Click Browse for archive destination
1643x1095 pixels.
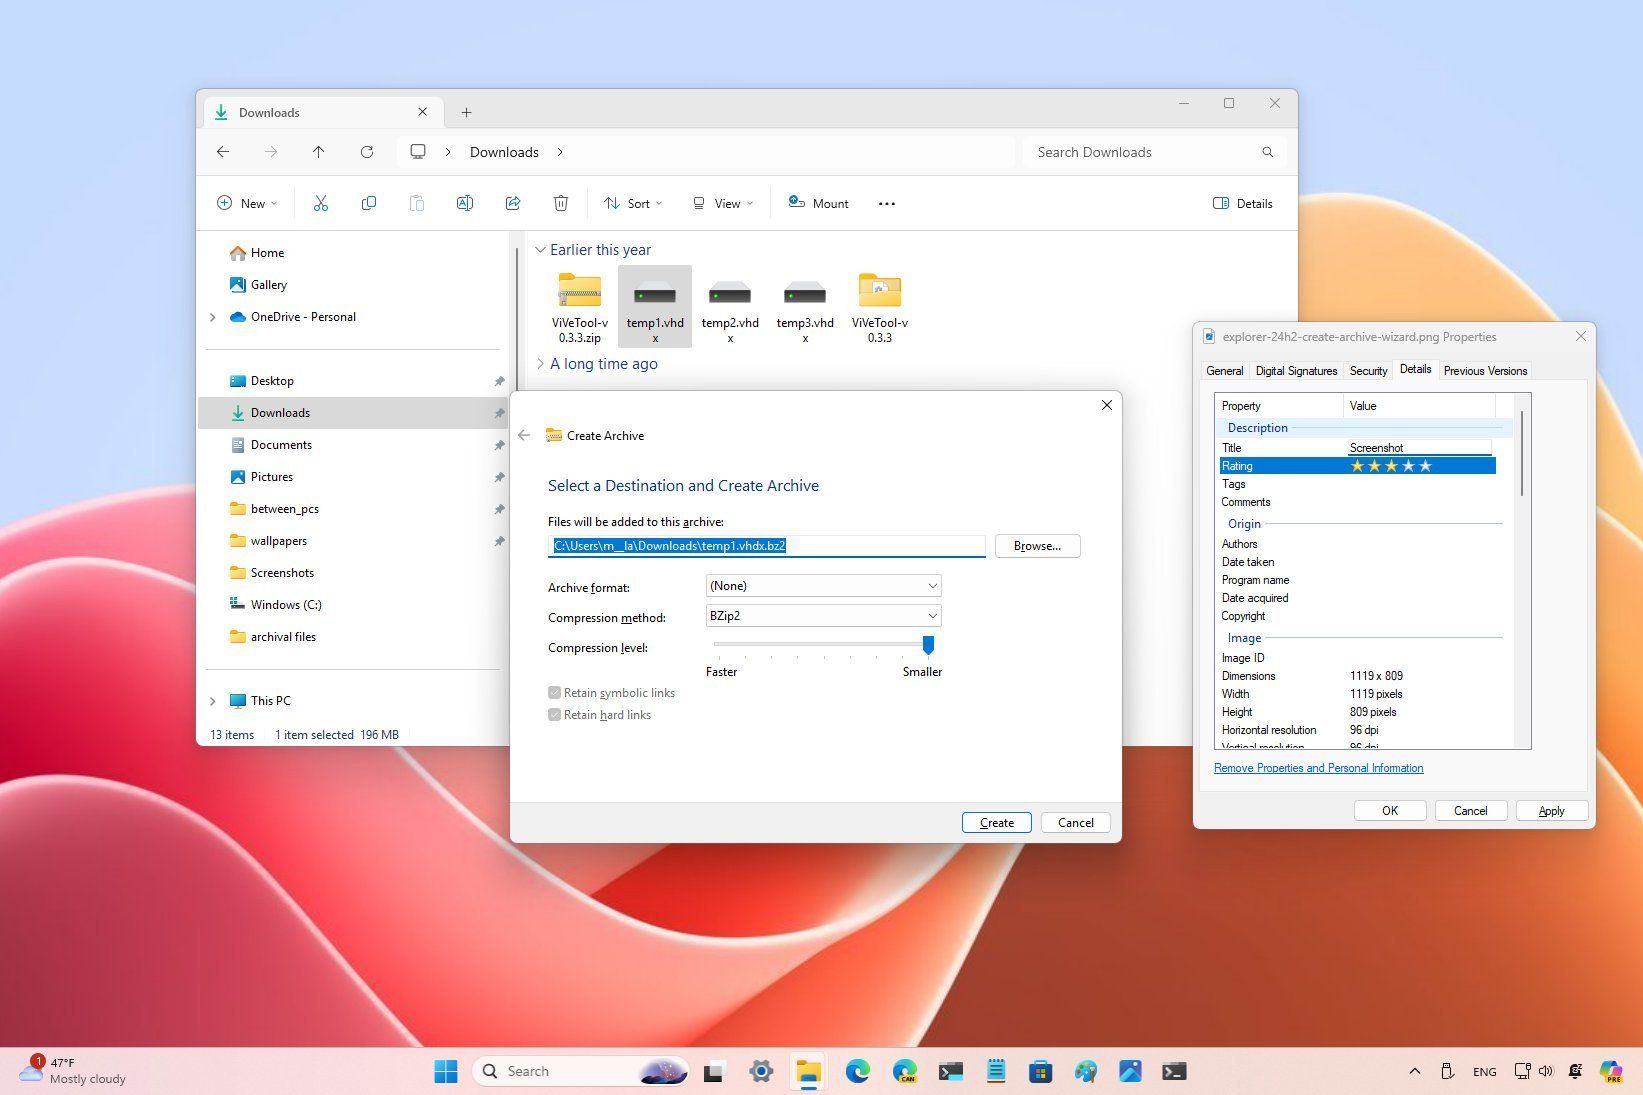click(1037, 545)
